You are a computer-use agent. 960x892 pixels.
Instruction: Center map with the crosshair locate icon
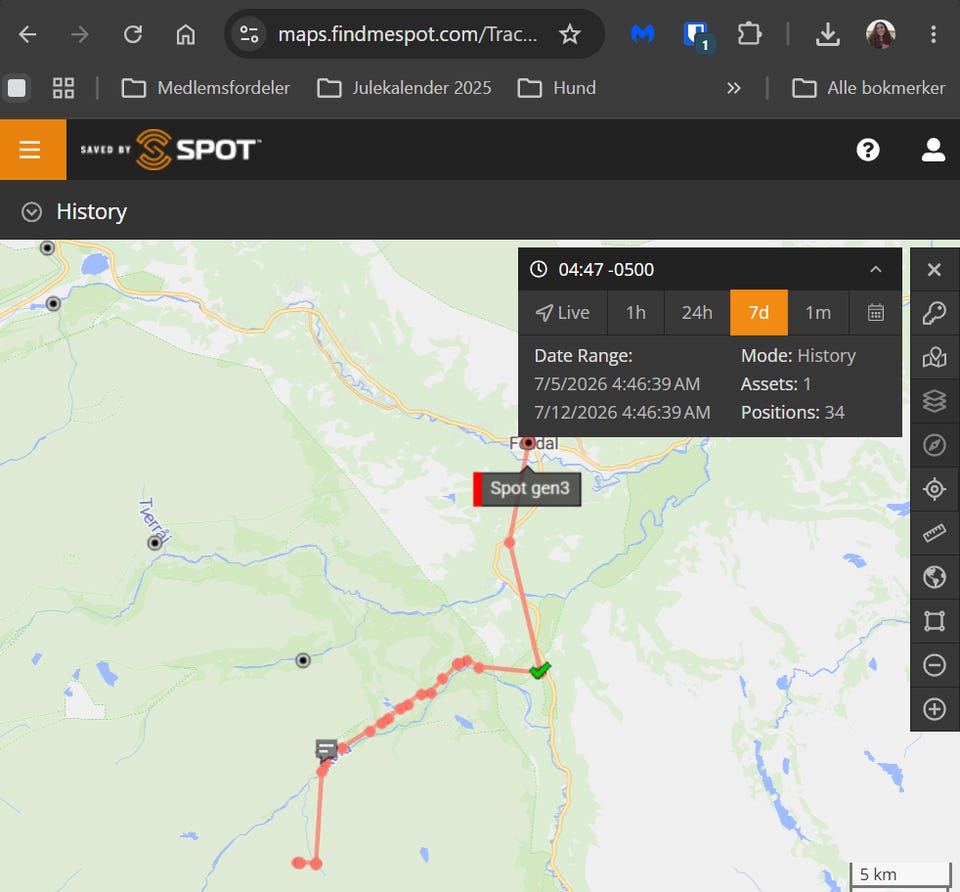(934, 489)
